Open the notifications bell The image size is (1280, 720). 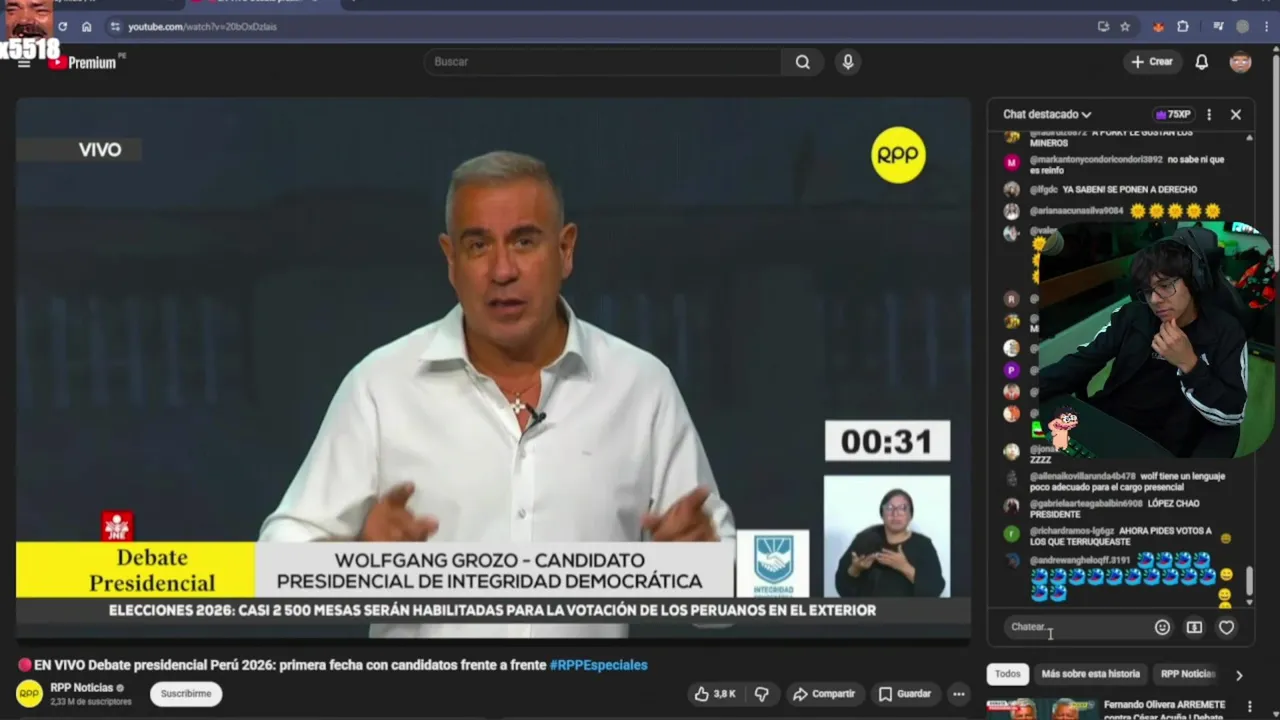pyautogui.click(x=1202, y=62)
